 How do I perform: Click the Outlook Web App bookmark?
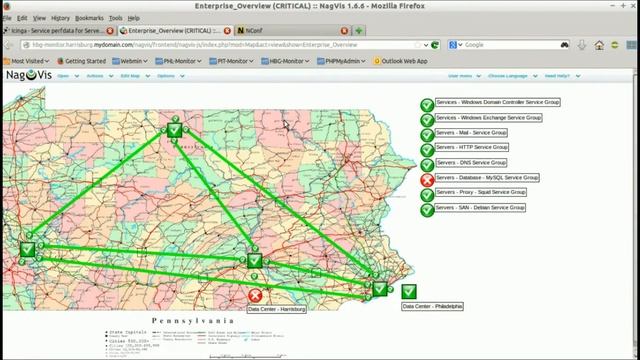click(400, 61)
